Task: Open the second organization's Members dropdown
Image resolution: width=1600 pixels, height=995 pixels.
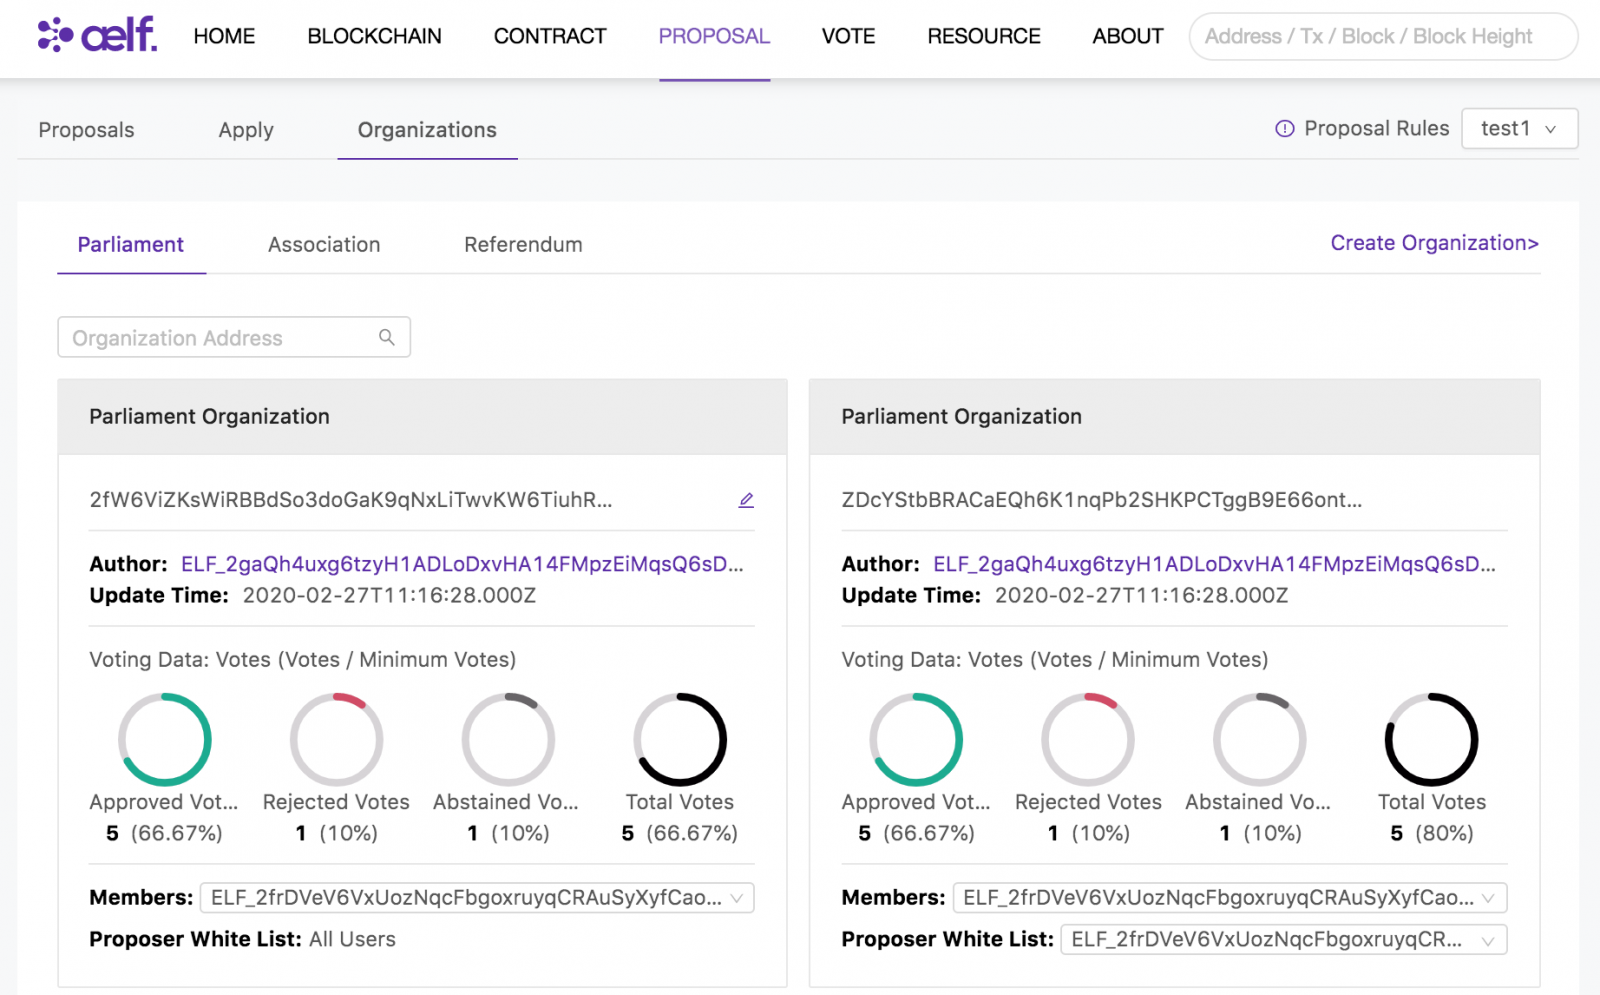Action: 1229,898
